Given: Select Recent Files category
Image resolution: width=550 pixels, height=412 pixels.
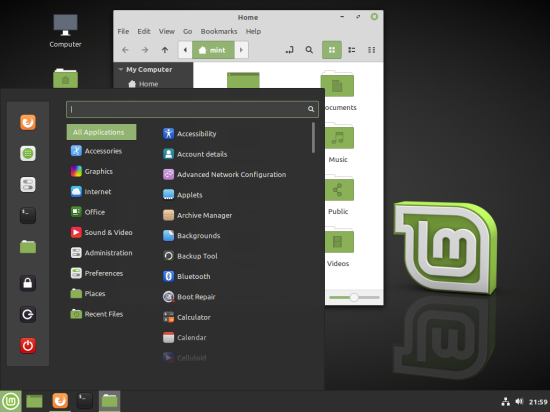Looking at the screenshot, I should click(x=97, y=314).
